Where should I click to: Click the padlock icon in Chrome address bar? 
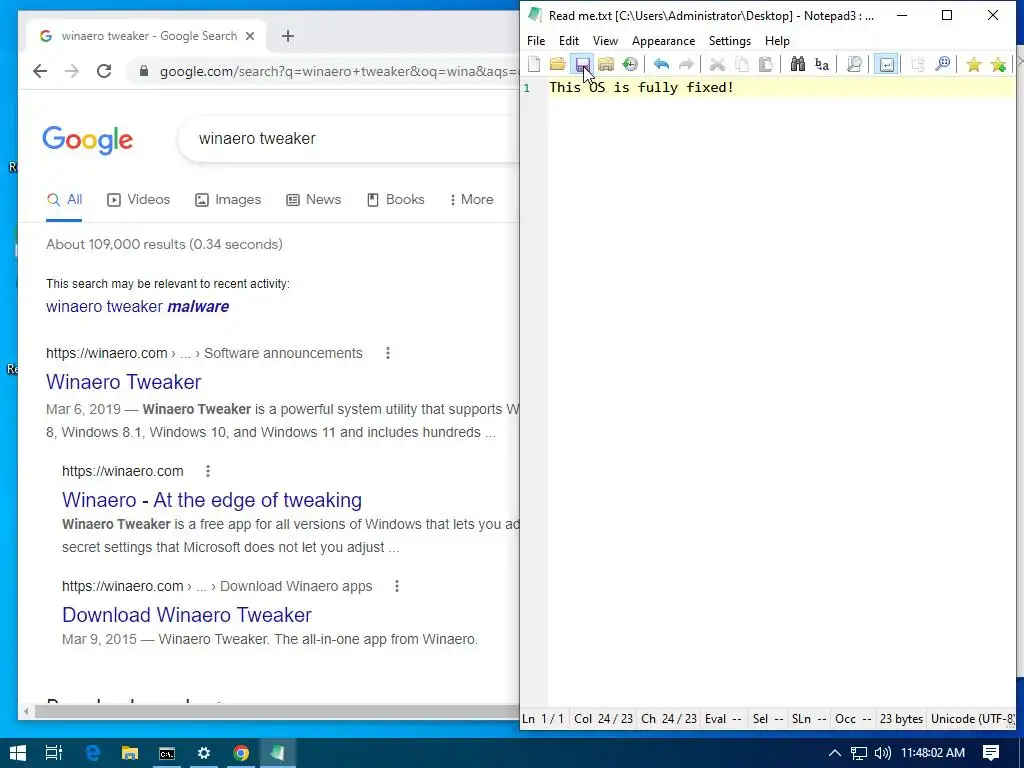144,71
